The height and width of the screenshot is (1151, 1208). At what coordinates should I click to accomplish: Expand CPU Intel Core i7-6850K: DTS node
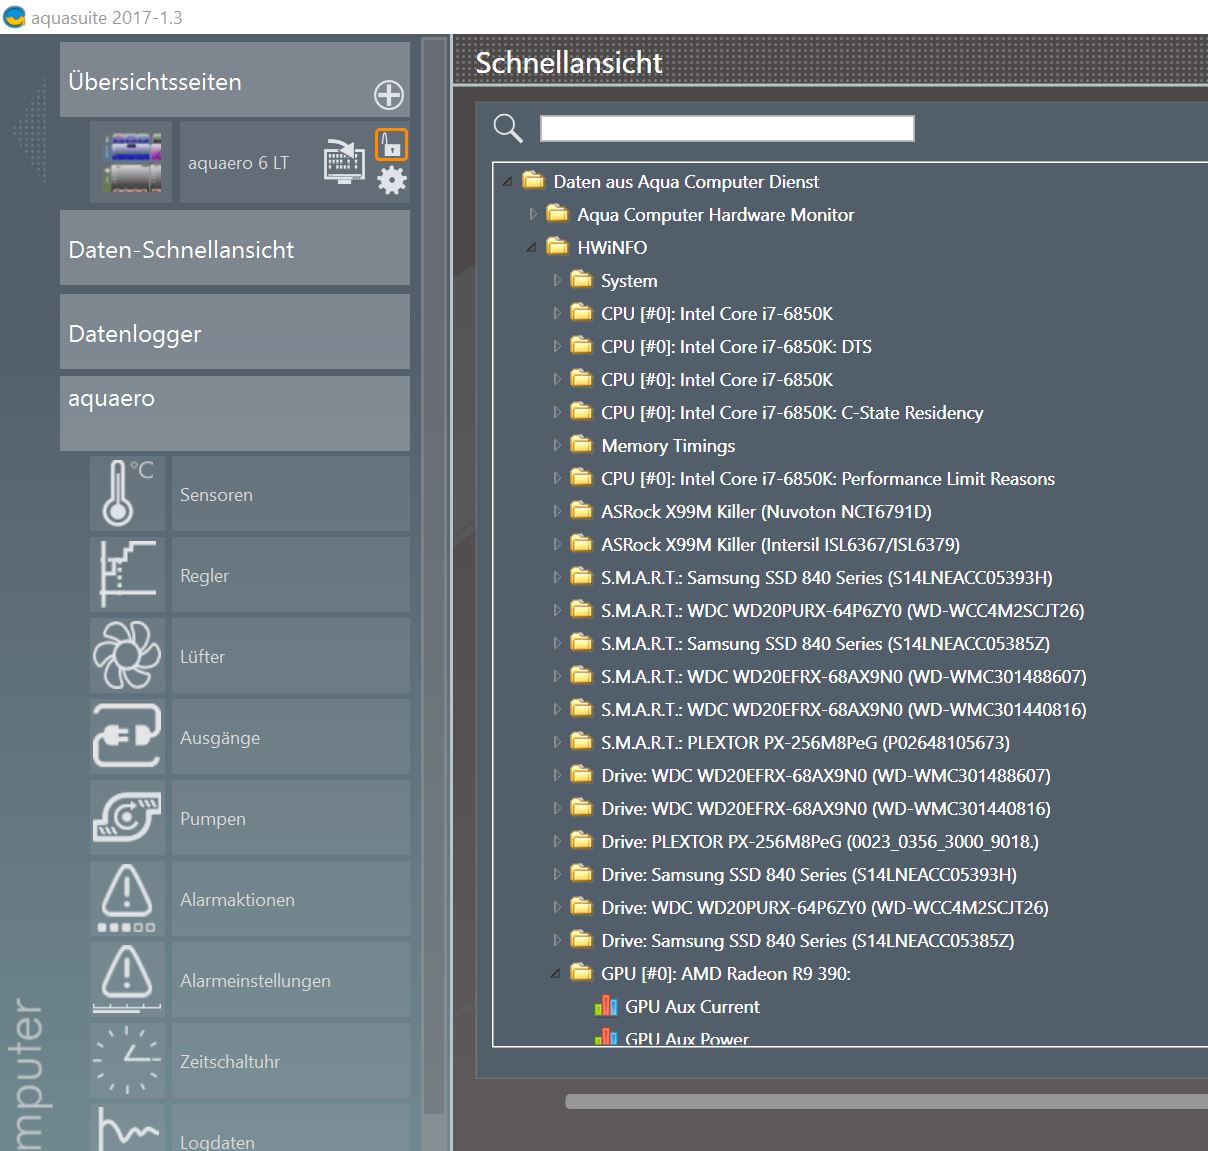[x=557, y=346]
